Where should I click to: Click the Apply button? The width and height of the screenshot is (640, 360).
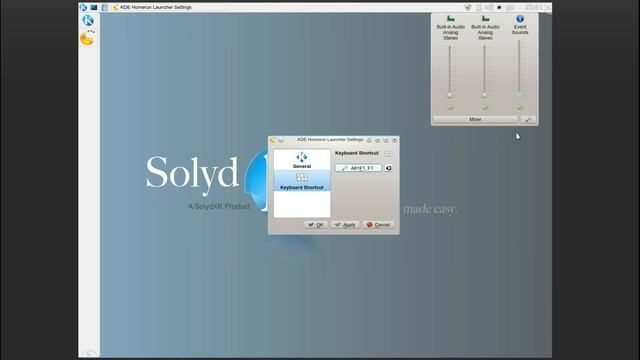coord(345,225)
